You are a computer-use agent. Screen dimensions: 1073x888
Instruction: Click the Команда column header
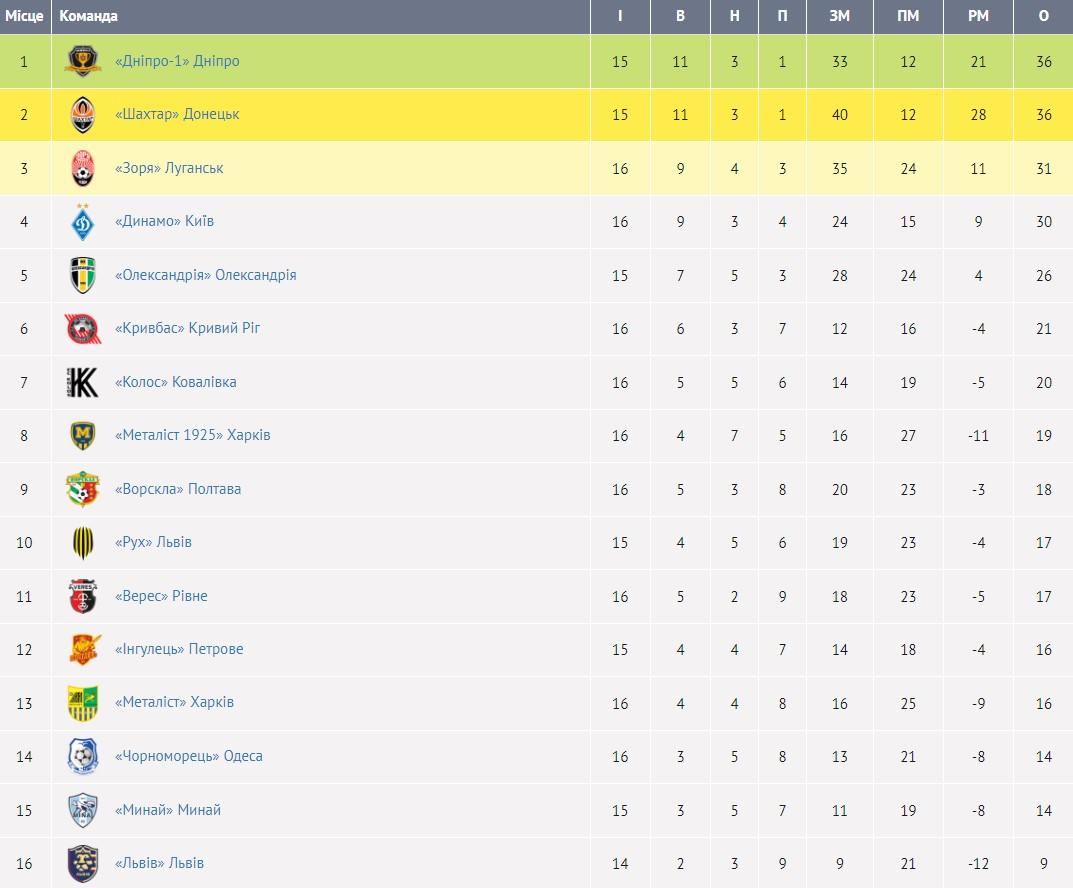[x=88, y=16]
